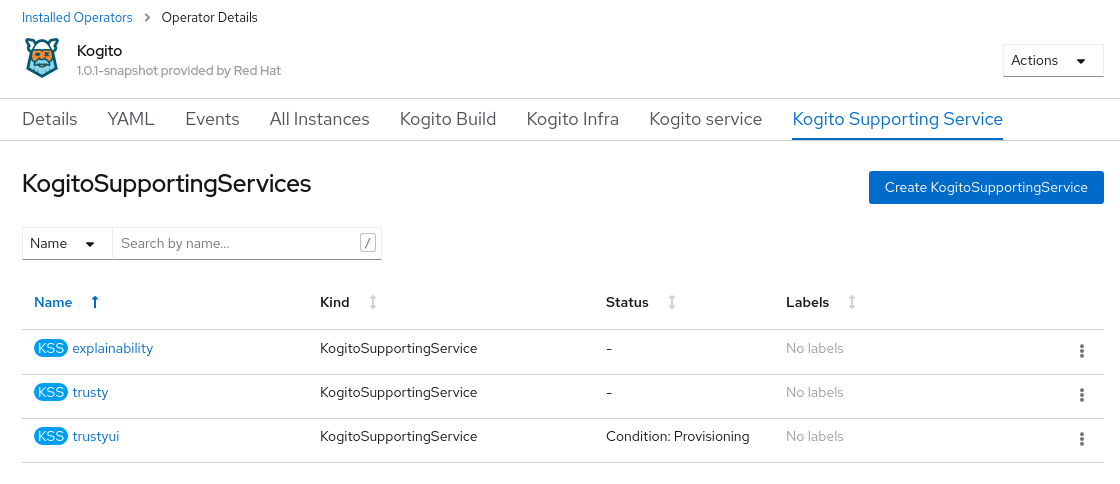
Task: Click the Name column sort arrow
Action: coord(95,302)
